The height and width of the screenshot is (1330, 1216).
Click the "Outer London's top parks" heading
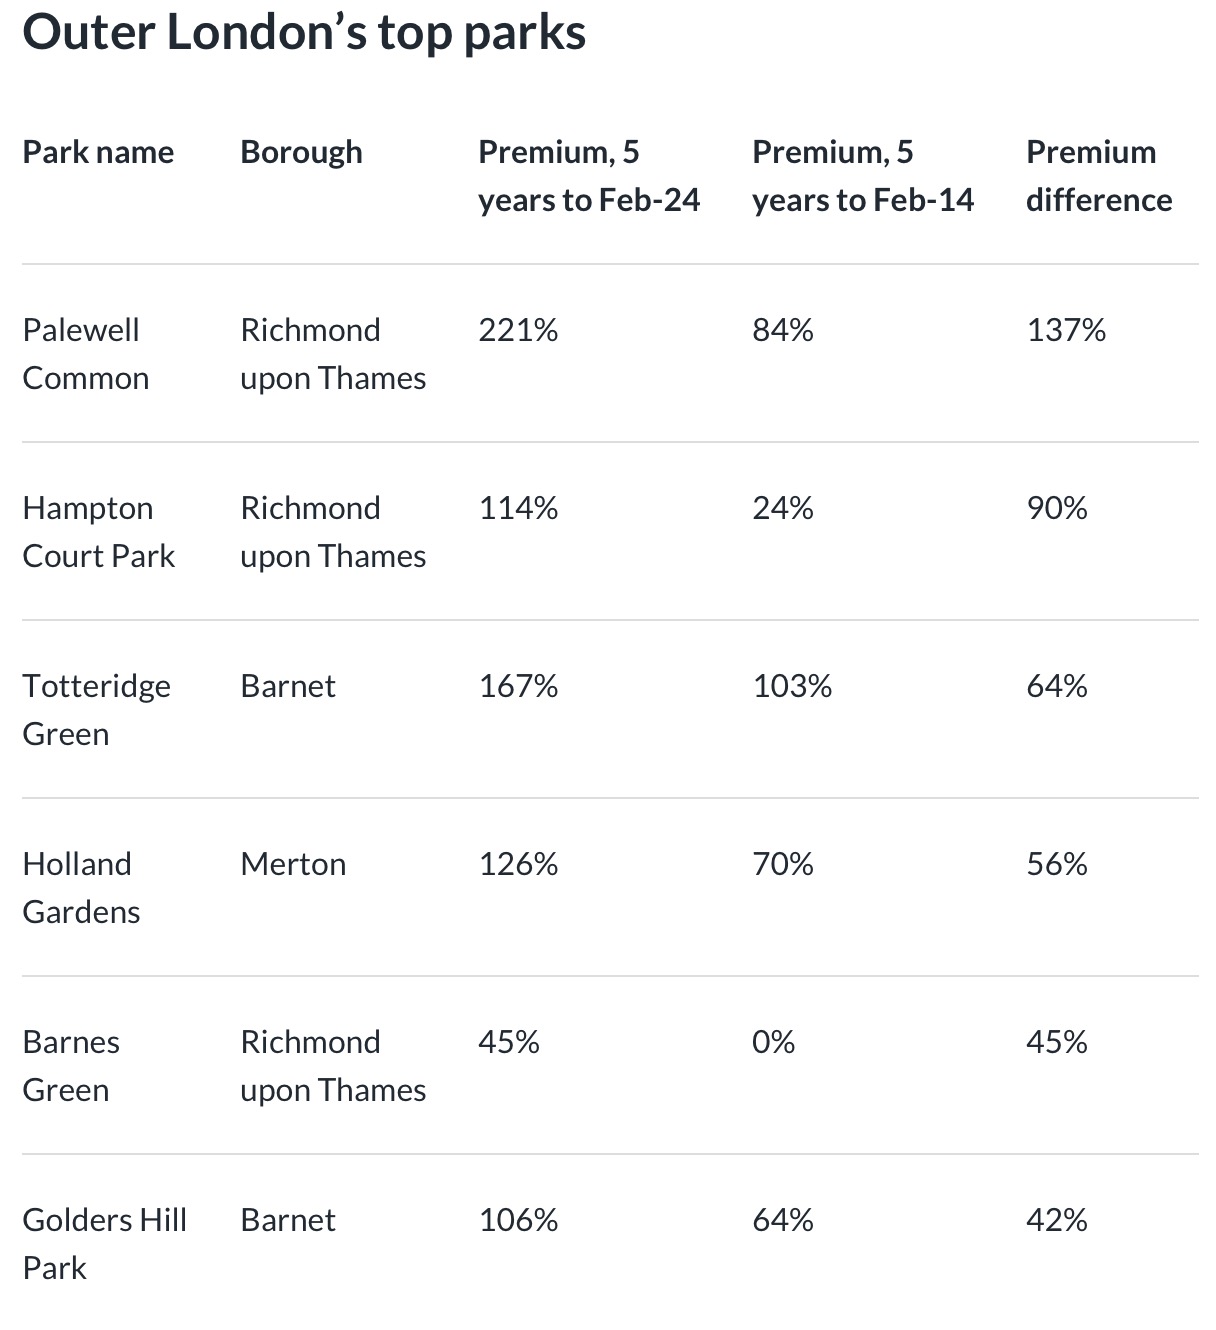coord(304,33)
